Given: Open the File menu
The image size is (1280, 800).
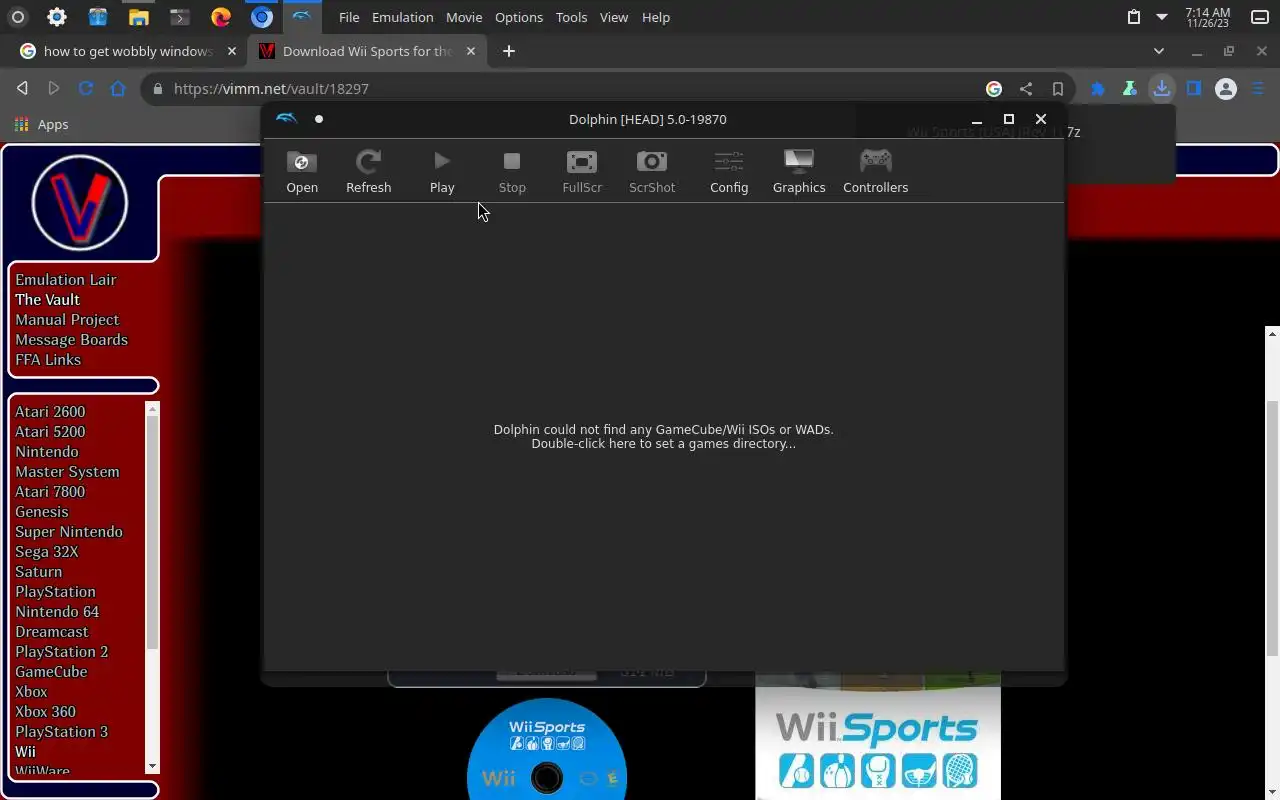Looking at the screenshot, I should pyautogui.click(x=349, y=17).
